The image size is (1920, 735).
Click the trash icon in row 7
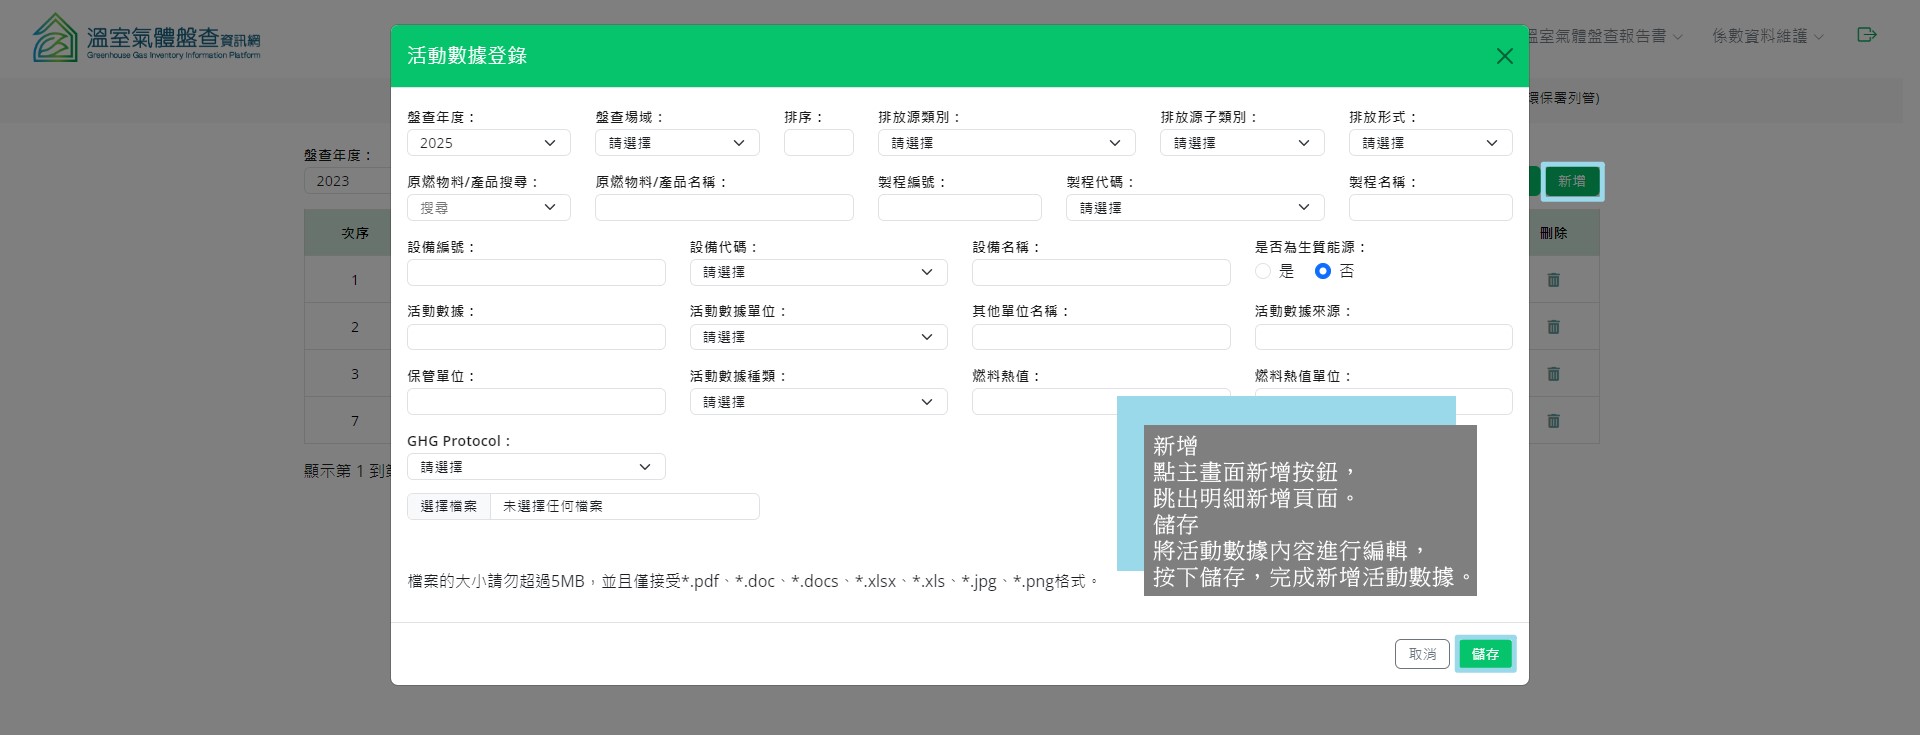pyautogui.click(x=1553, y=421)
